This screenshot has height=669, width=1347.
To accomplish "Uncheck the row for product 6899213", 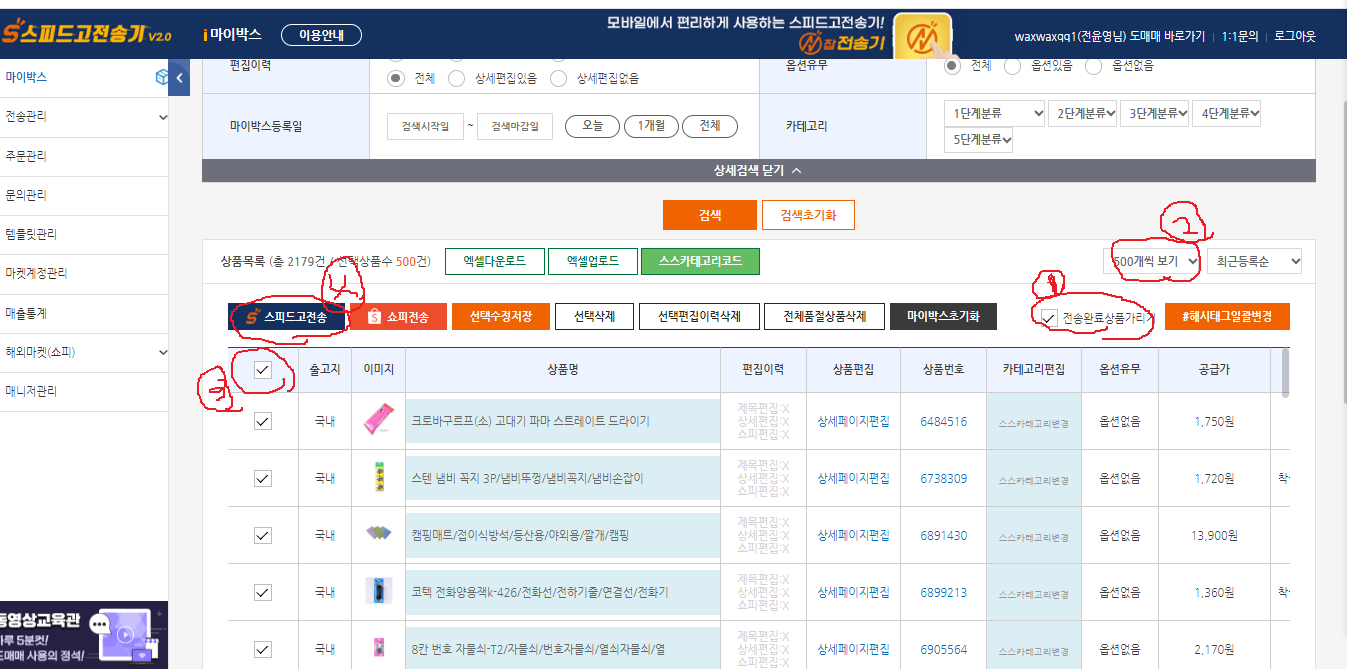I will (262, 592).
